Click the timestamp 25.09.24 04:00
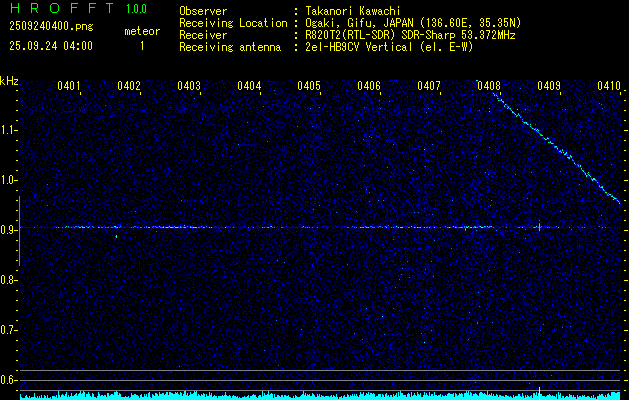 click(51, 46)
